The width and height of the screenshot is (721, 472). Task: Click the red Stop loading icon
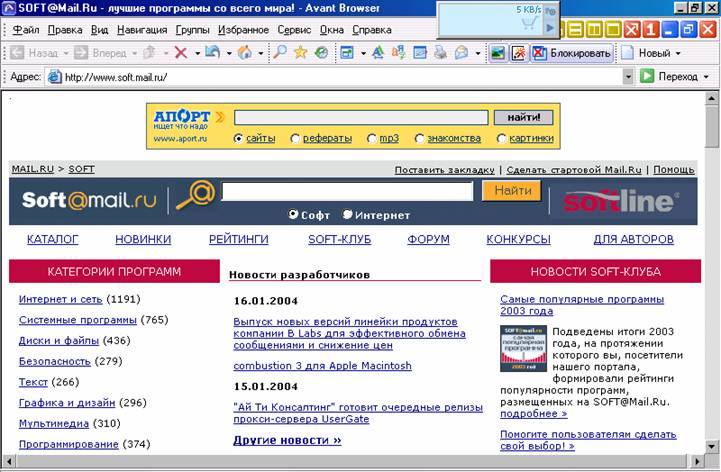[x=181, y=53]
